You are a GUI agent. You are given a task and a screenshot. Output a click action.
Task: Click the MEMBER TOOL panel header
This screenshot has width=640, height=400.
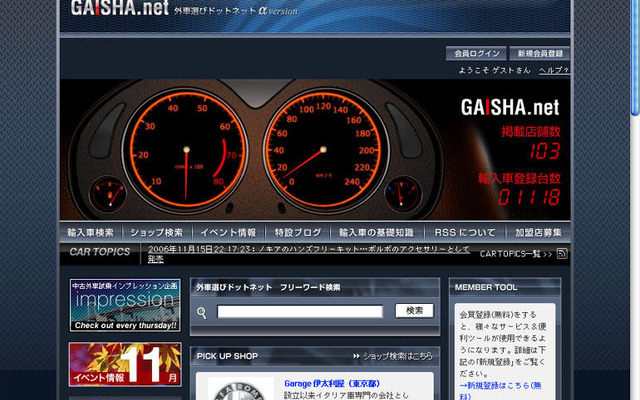tap(505, 287)
